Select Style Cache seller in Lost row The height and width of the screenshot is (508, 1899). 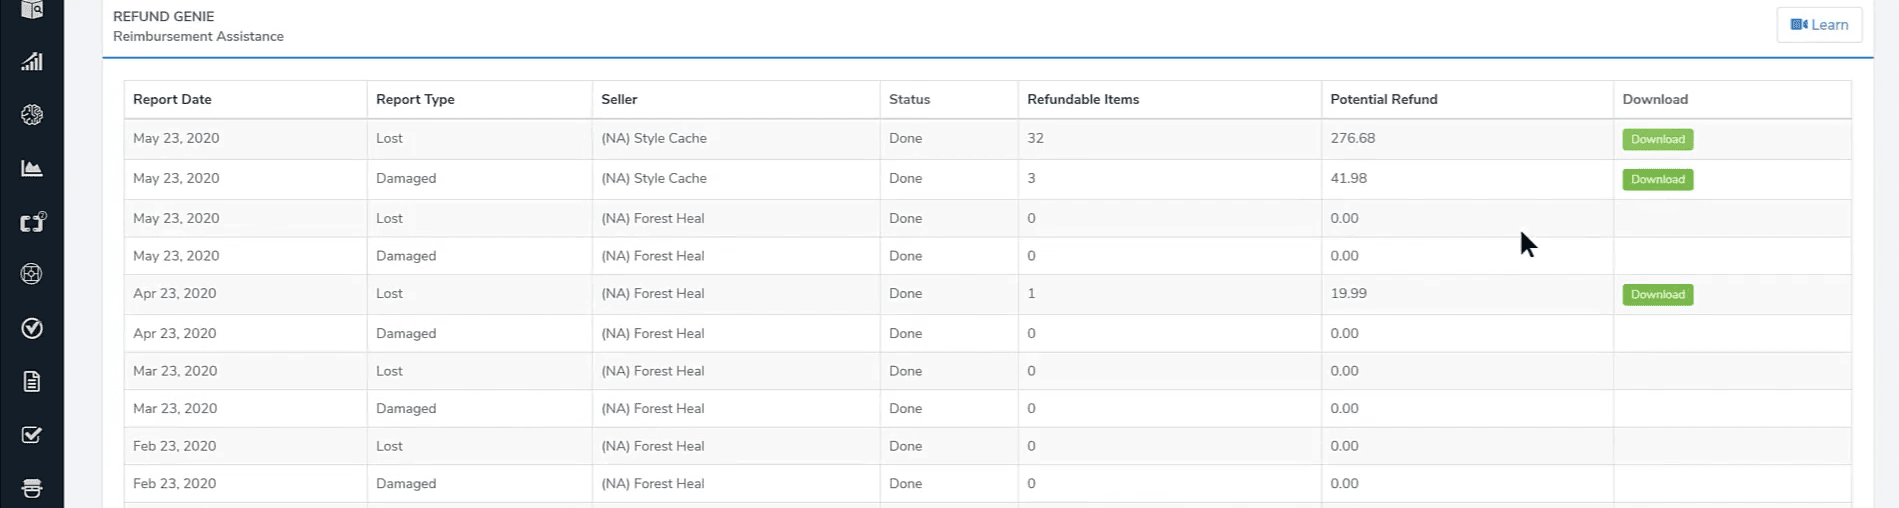tap(654, 138)
